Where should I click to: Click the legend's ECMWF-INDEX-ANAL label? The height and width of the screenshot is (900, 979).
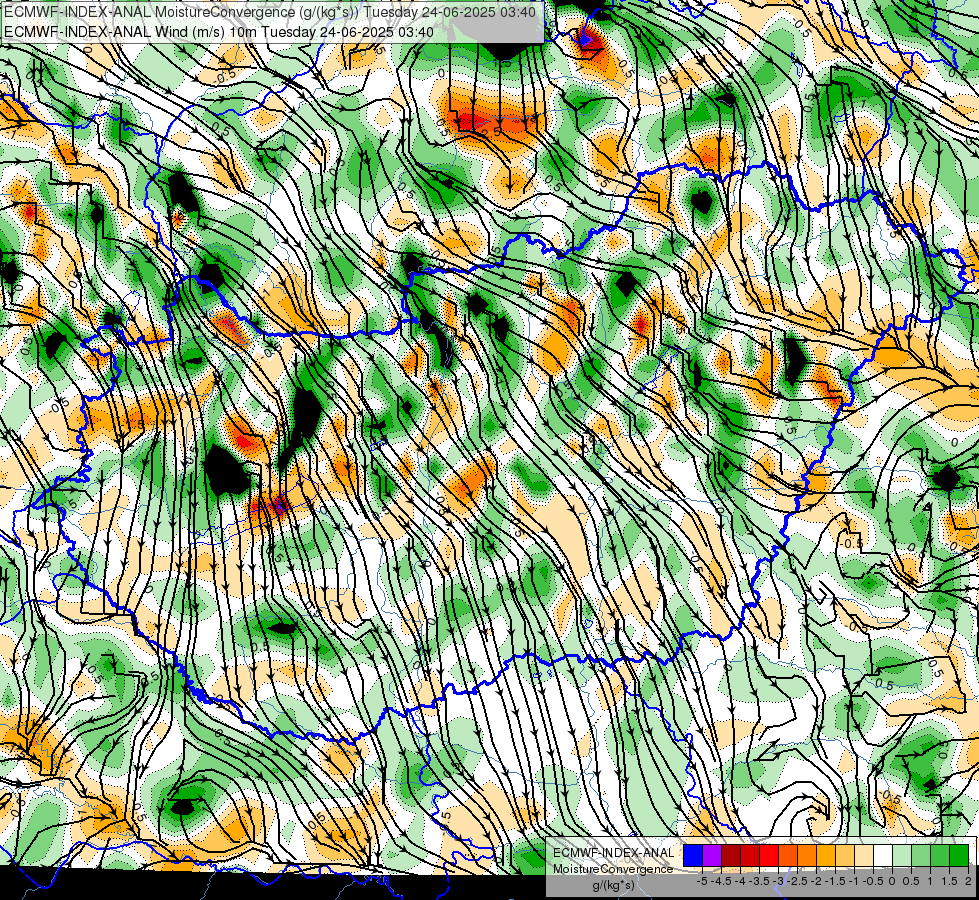(613, 853)
